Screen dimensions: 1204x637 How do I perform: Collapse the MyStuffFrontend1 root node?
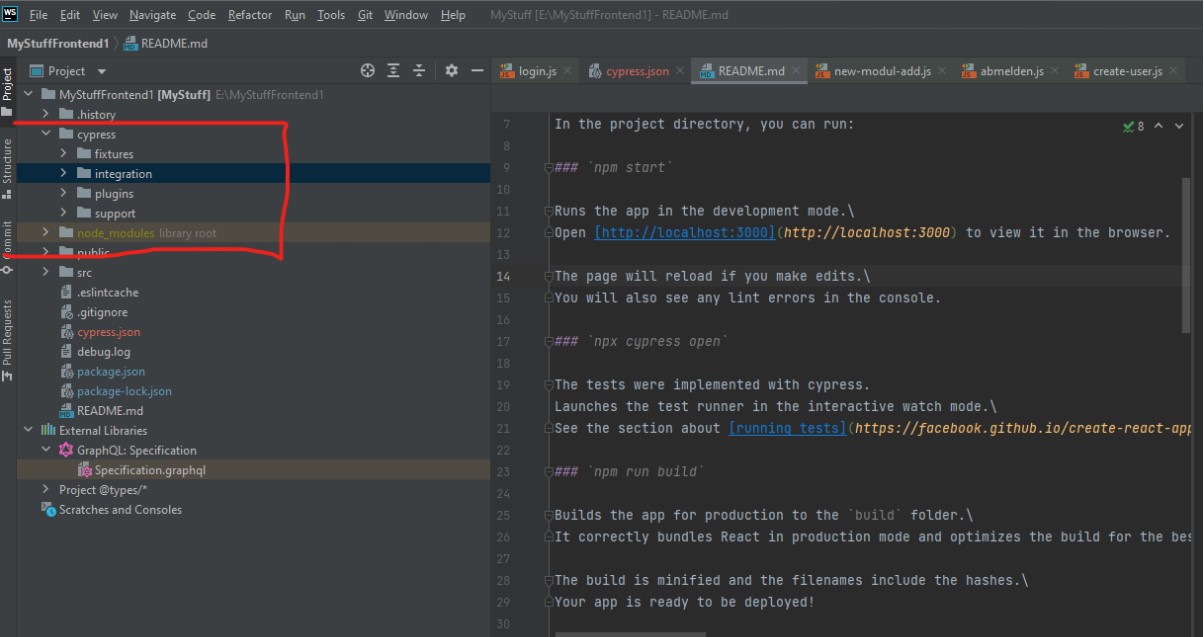27,95
